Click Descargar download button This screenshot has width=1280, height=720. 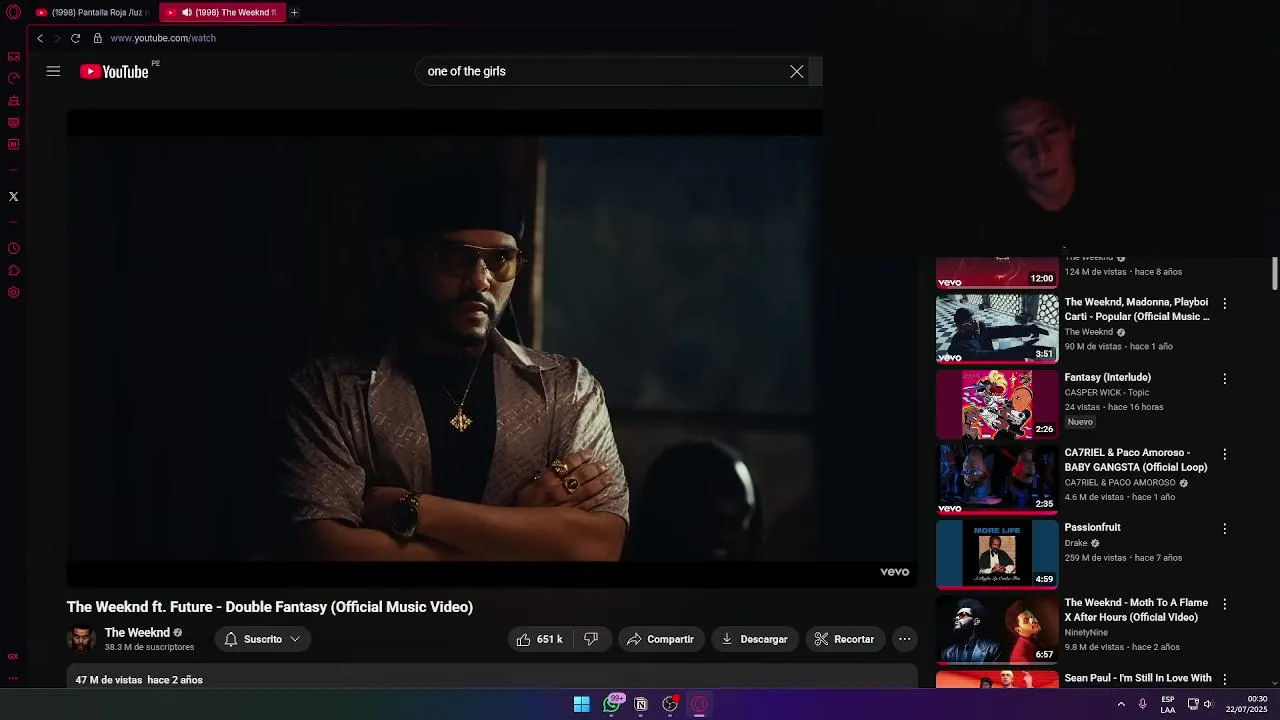[x=755, y=639]
